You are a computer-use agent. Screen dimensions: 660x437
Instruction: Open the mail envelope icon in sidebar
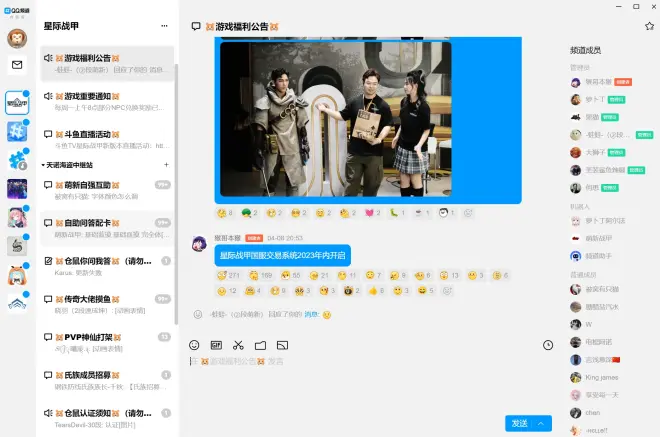[17, 65]
